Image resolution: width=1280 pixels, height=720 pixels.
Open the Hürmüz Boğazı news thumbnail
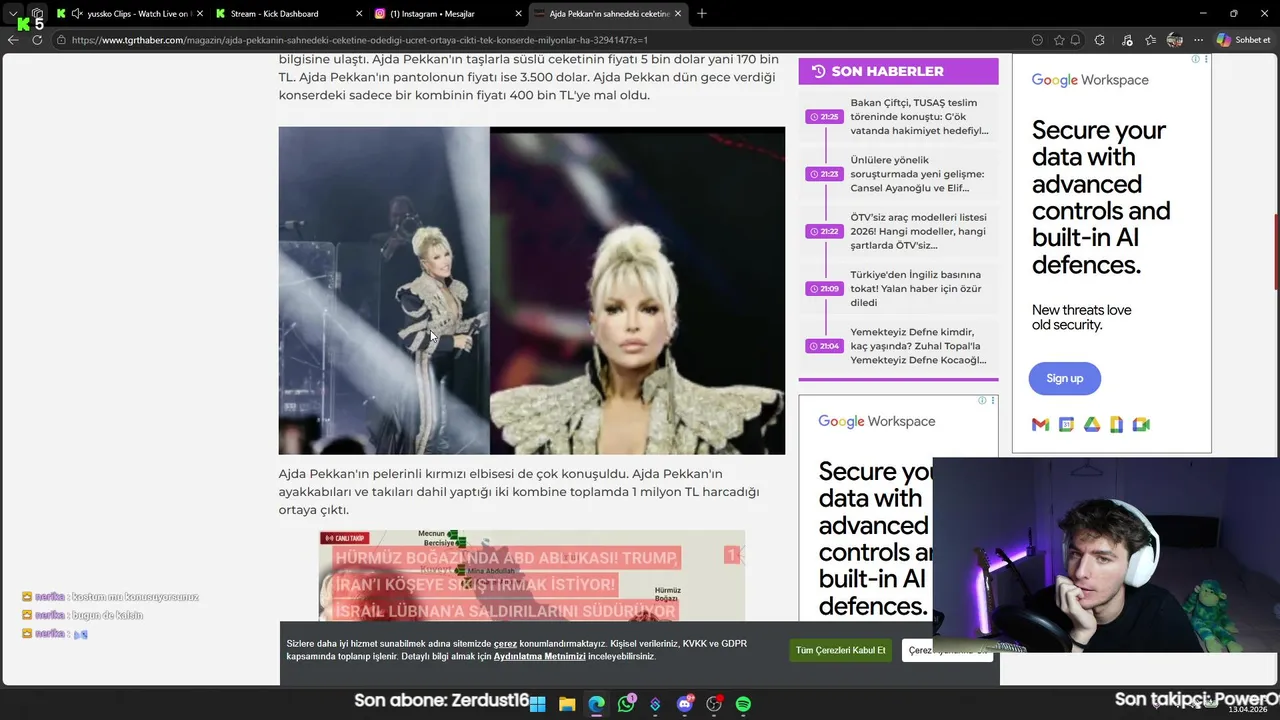532,575
